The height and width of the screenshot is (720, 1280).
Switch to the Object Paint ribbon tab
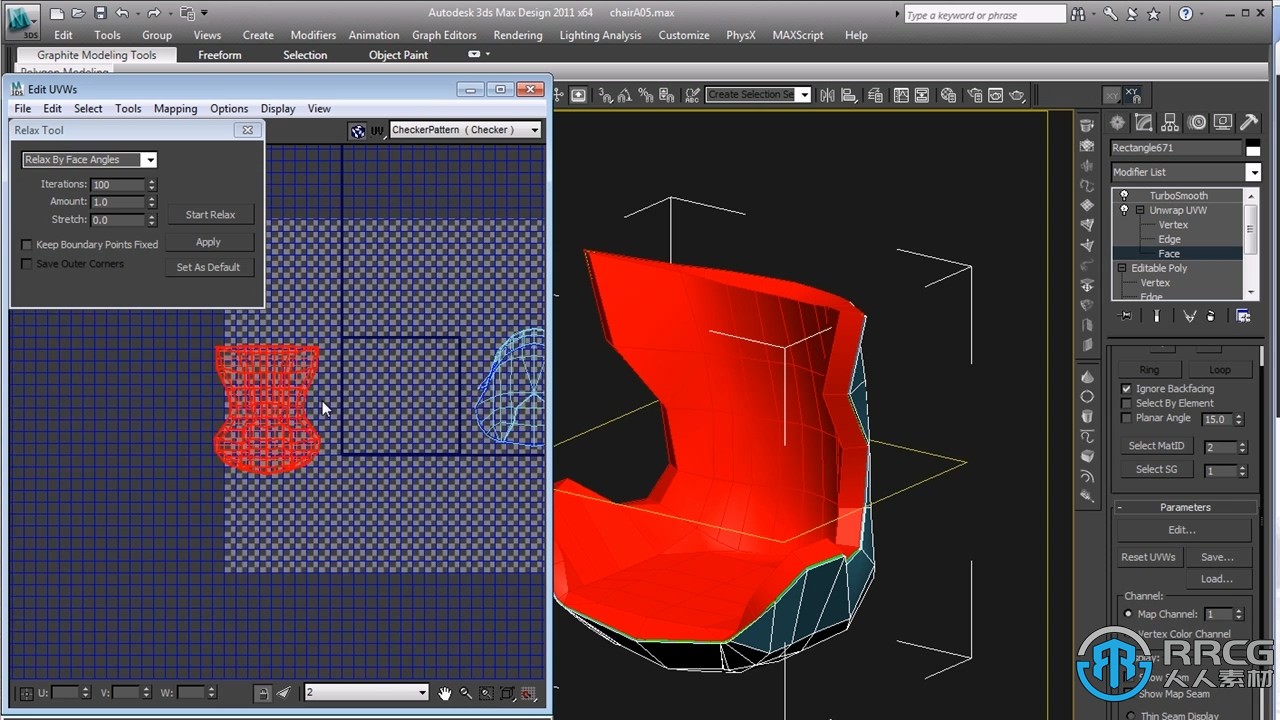coord(398,55)
